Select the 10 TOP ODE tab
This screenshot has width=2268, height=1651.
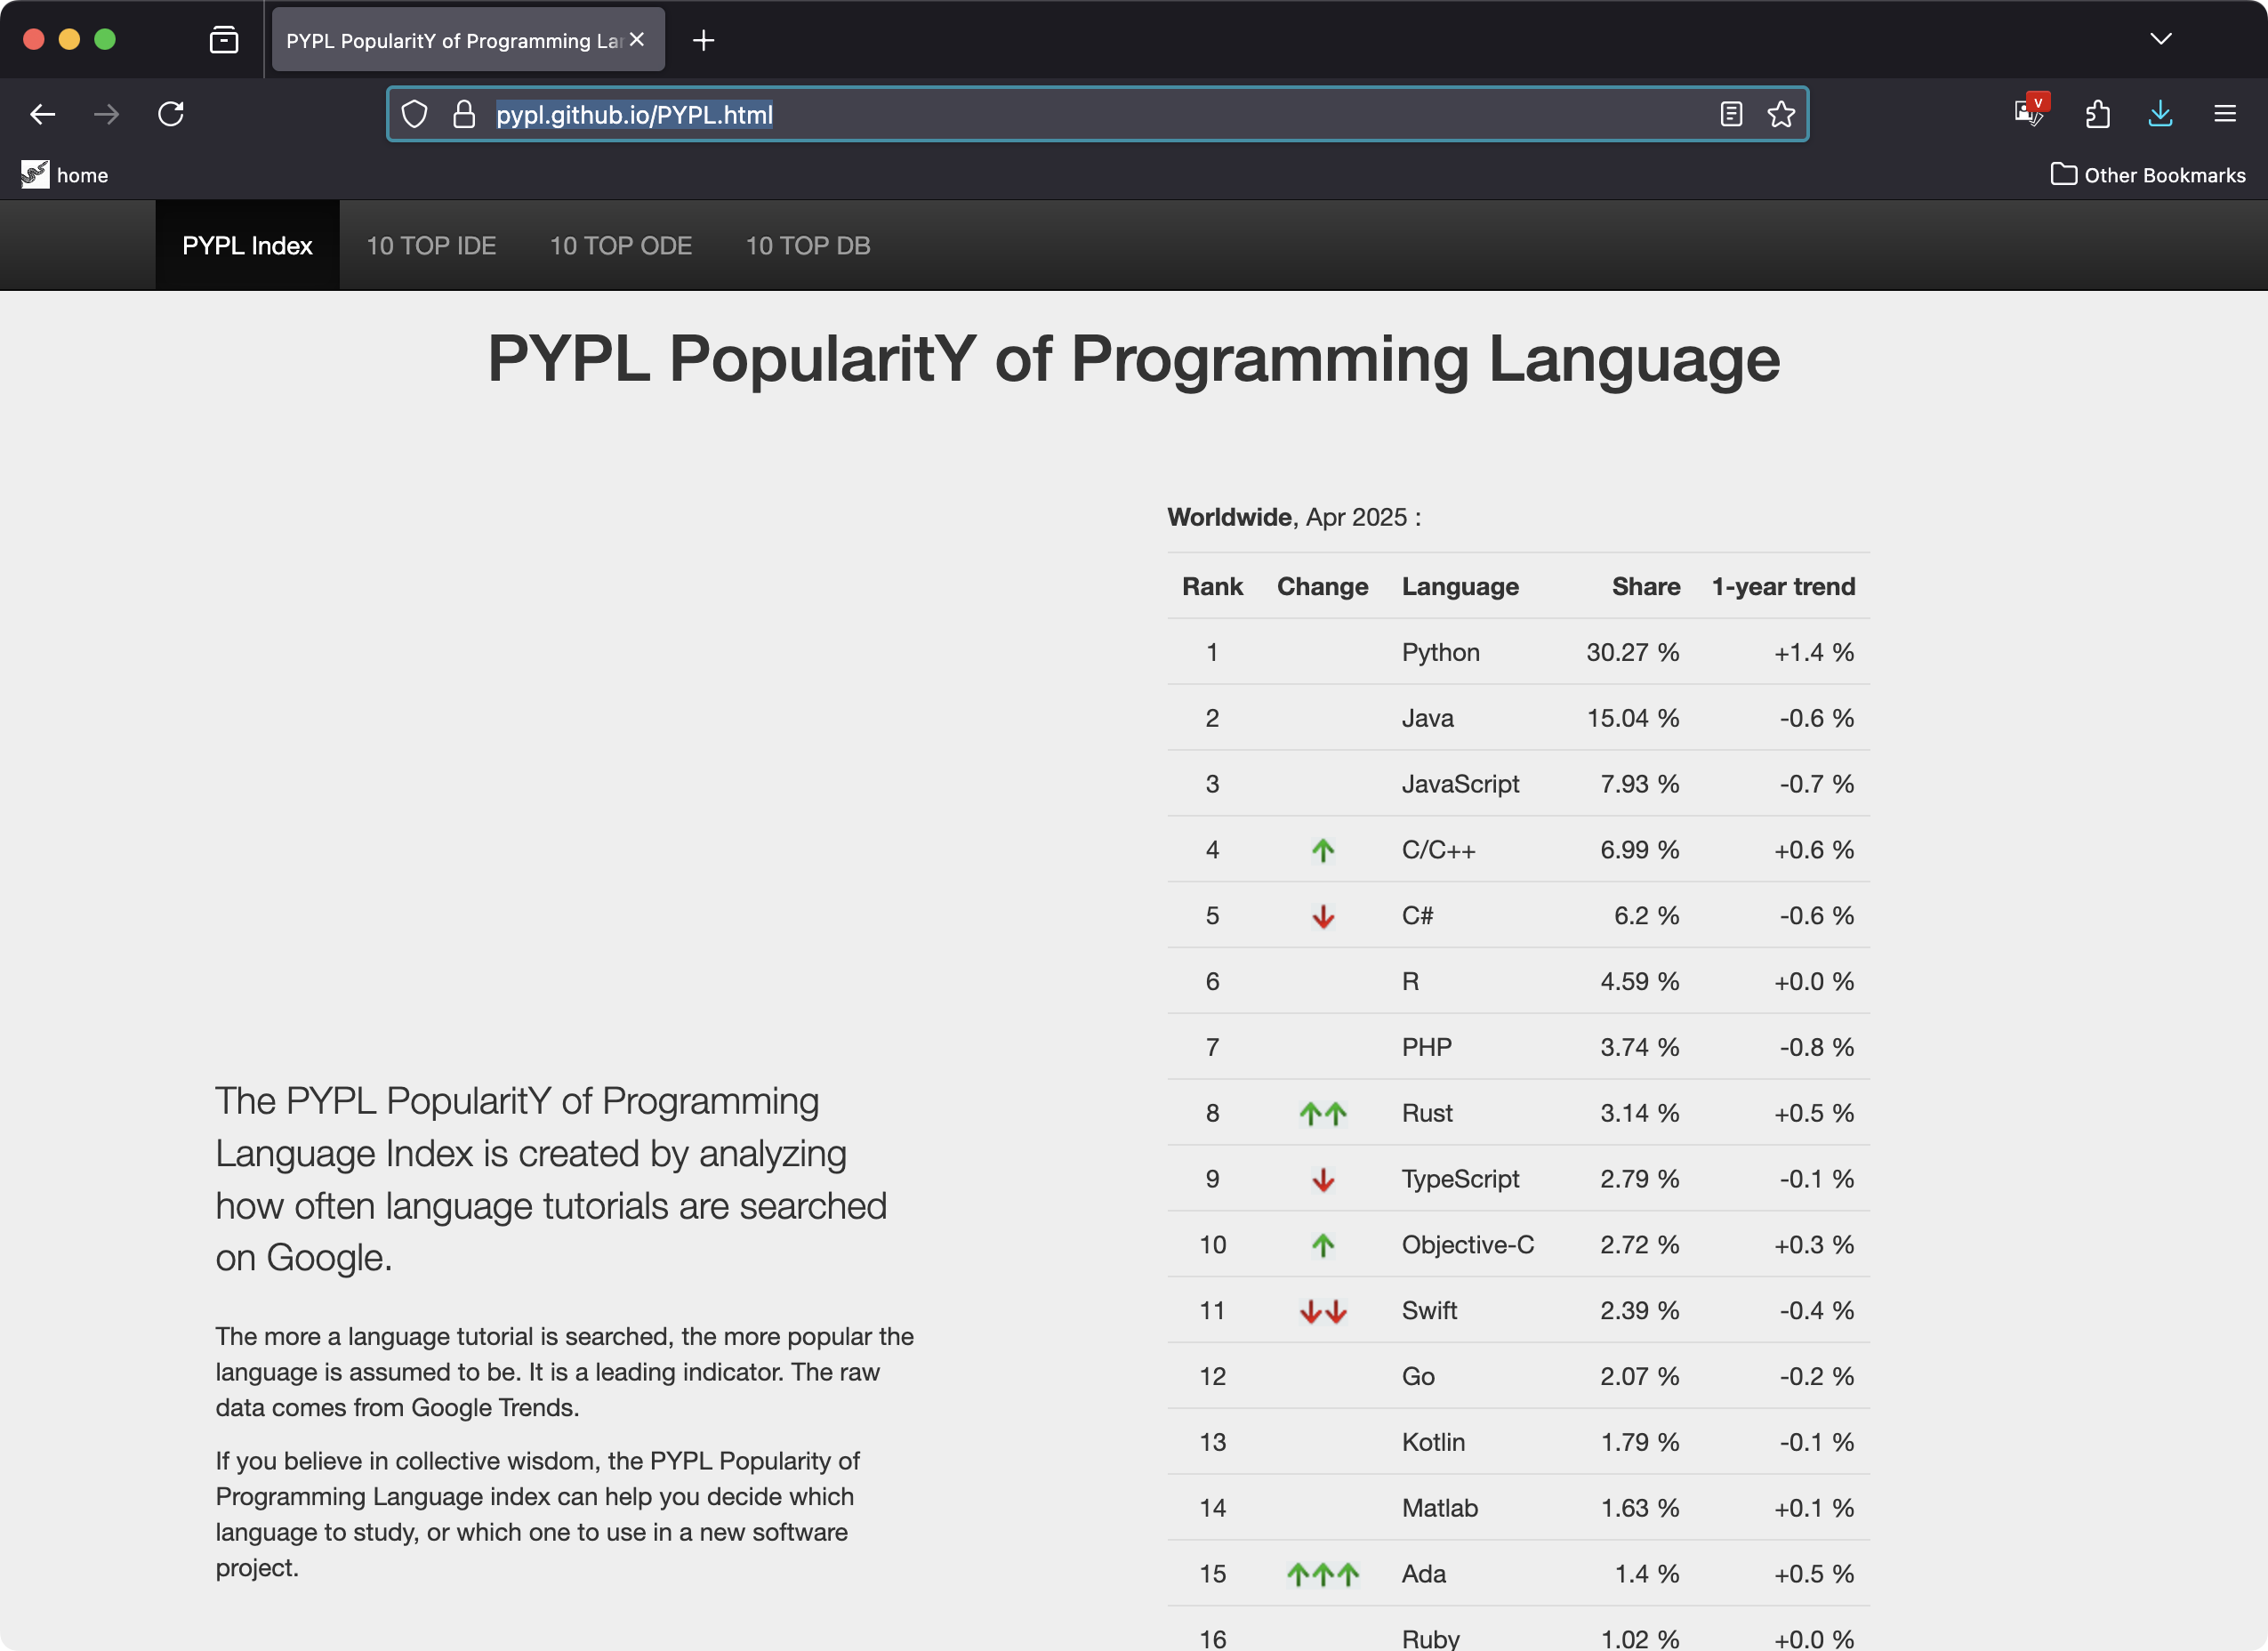620,246
